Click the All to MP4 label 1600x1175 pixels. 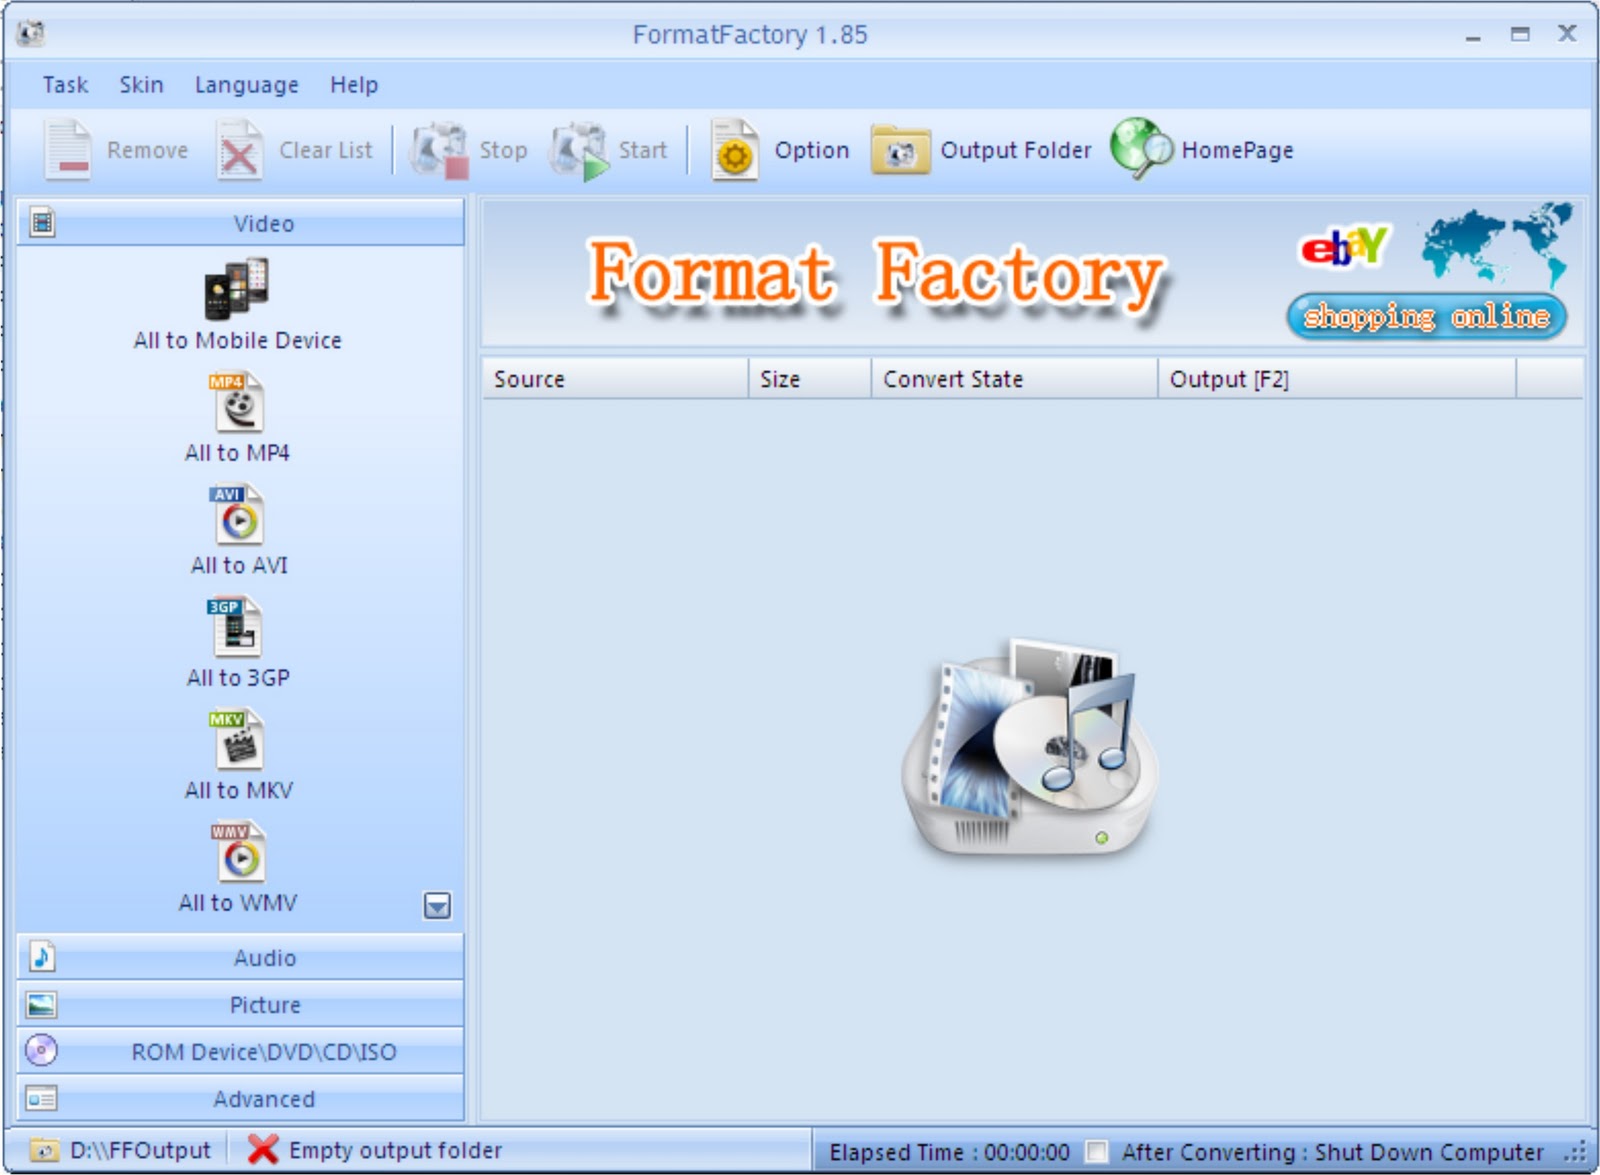coord(237,453)
